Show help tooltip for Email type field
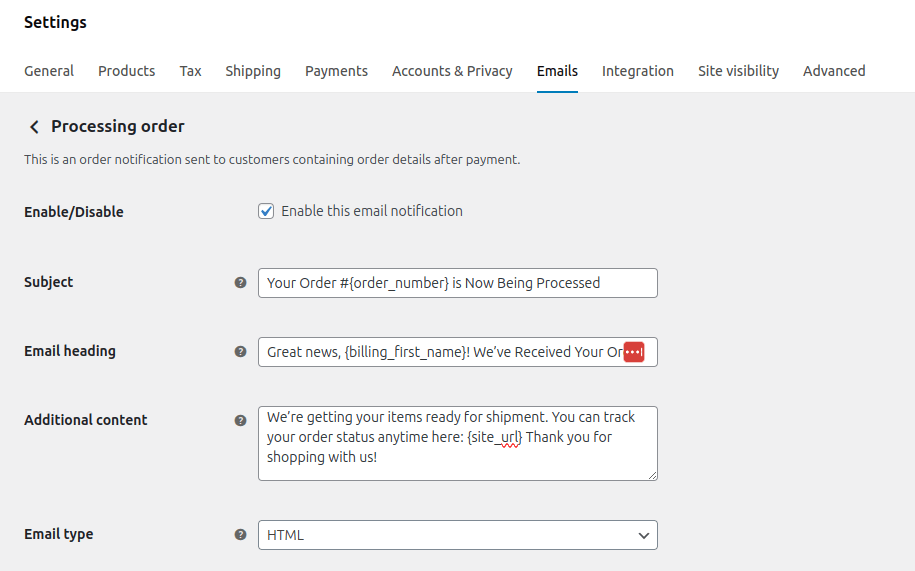Viewport: 915px width, 571px height. coord(240,535)
